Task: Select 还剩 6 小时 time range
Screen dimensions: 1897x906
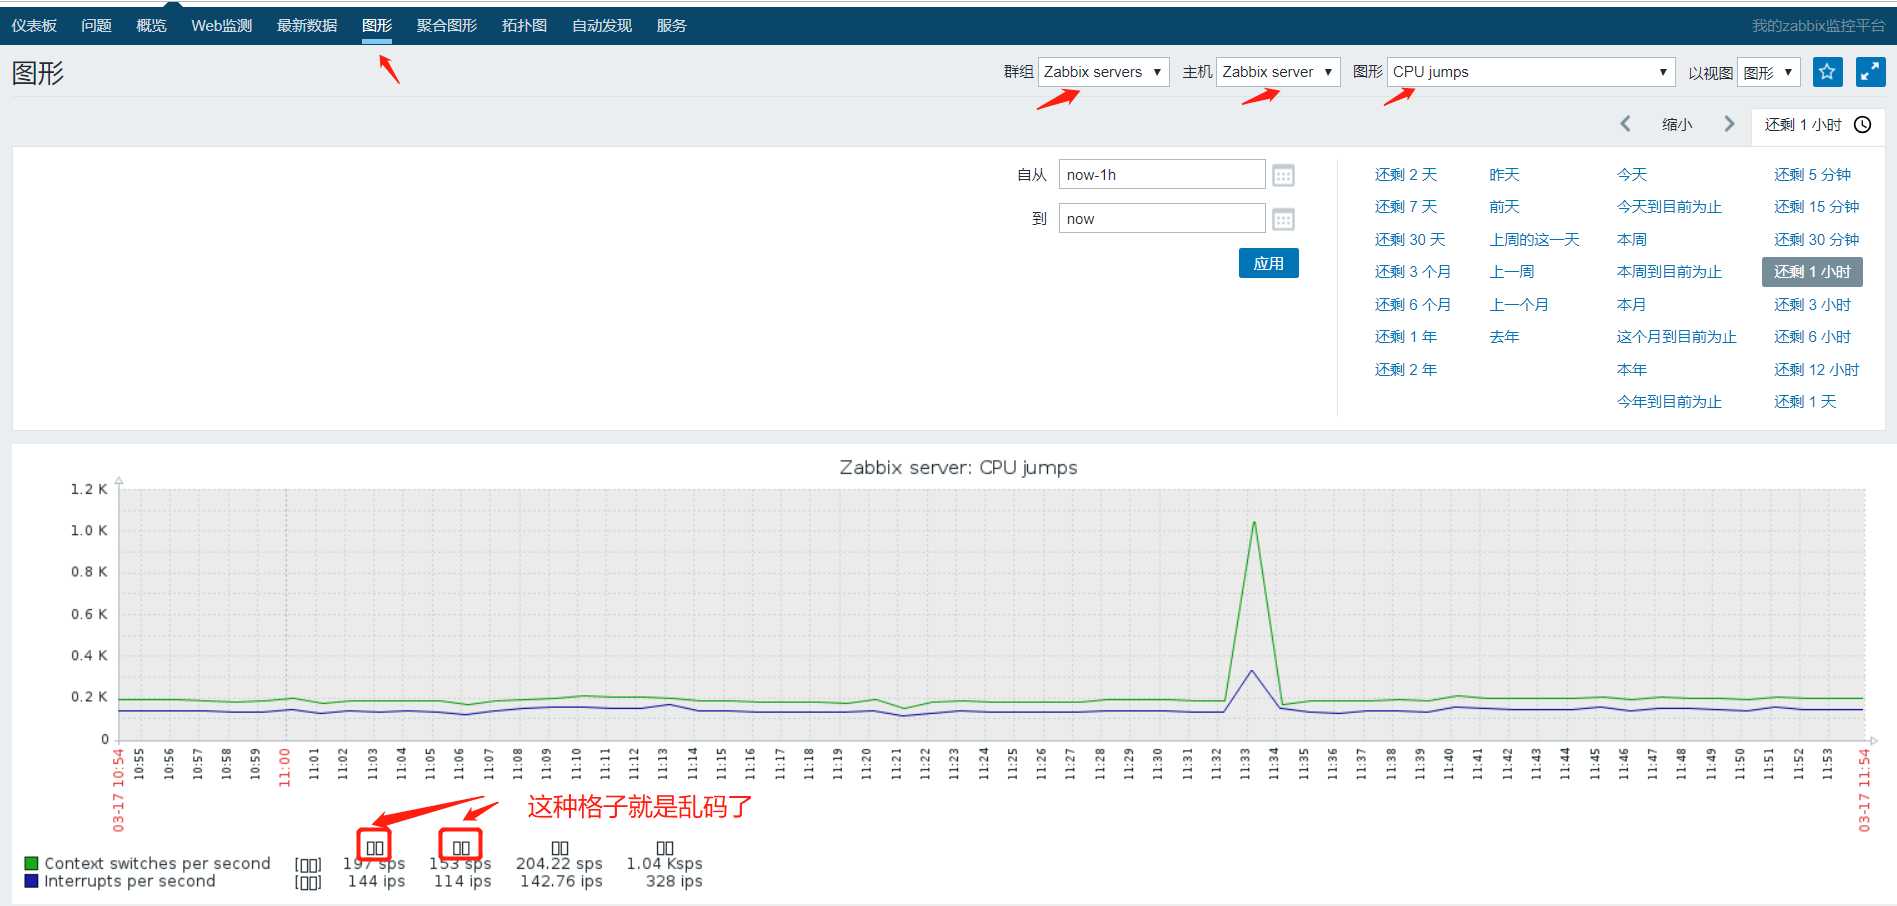Action: point(1813,336)
